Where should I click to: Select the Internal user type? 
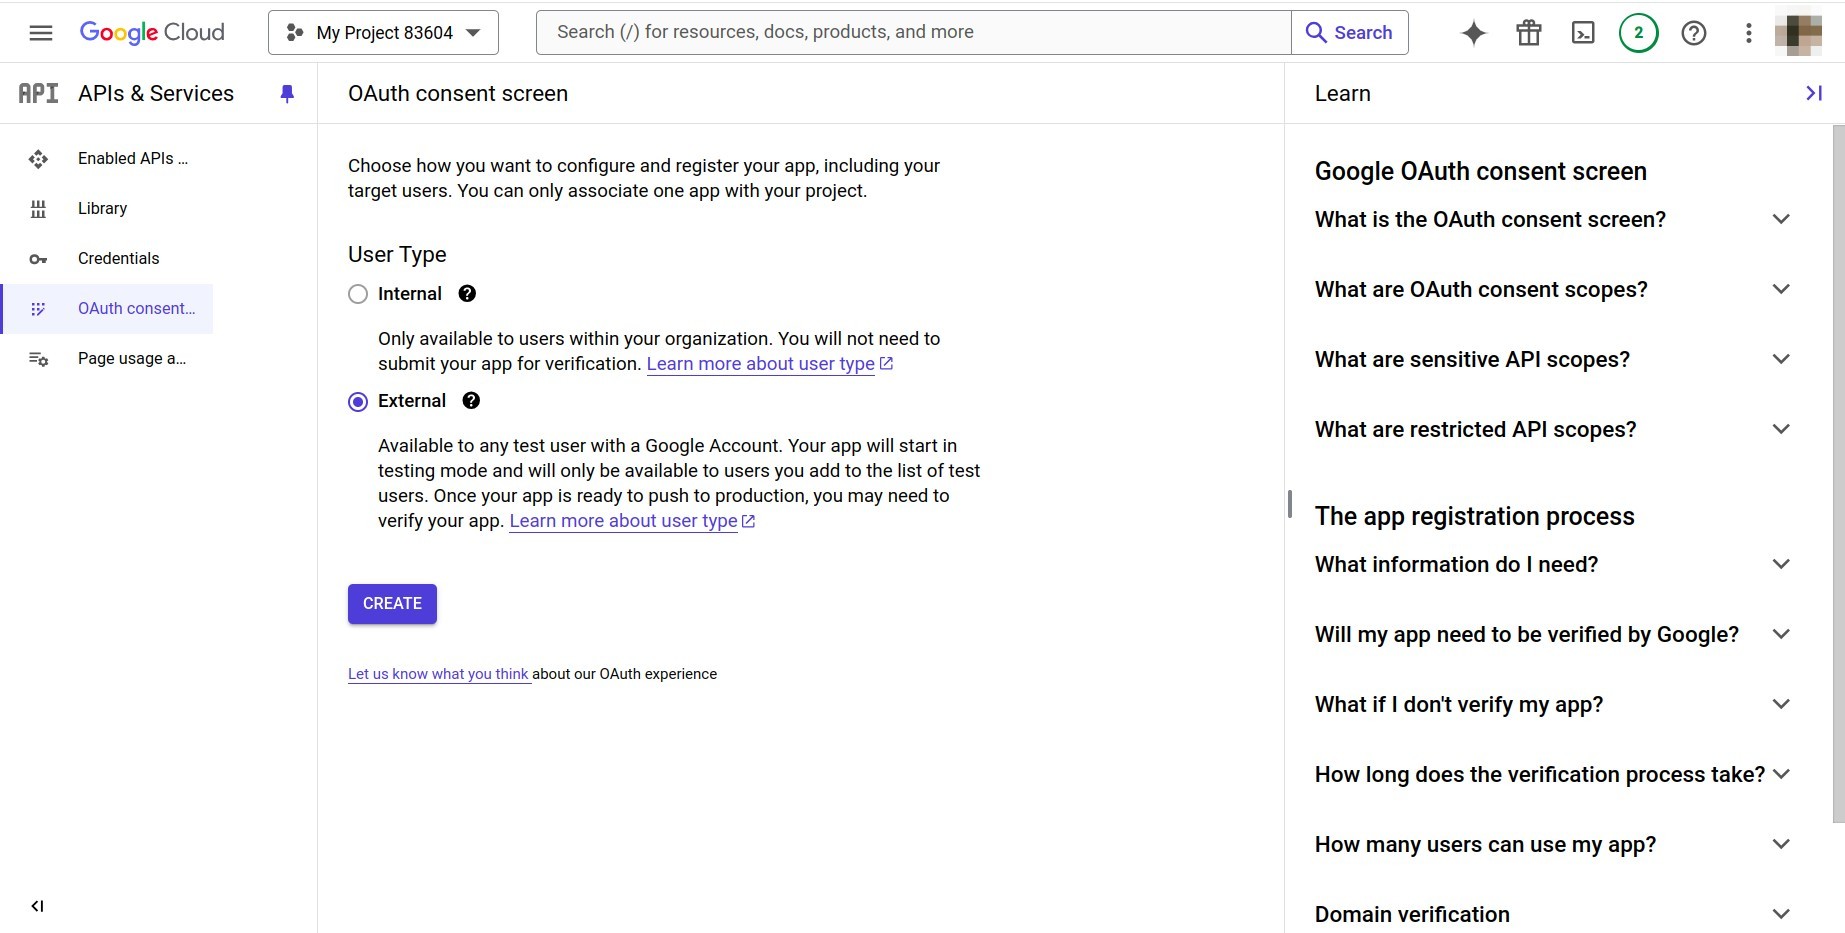358,294
